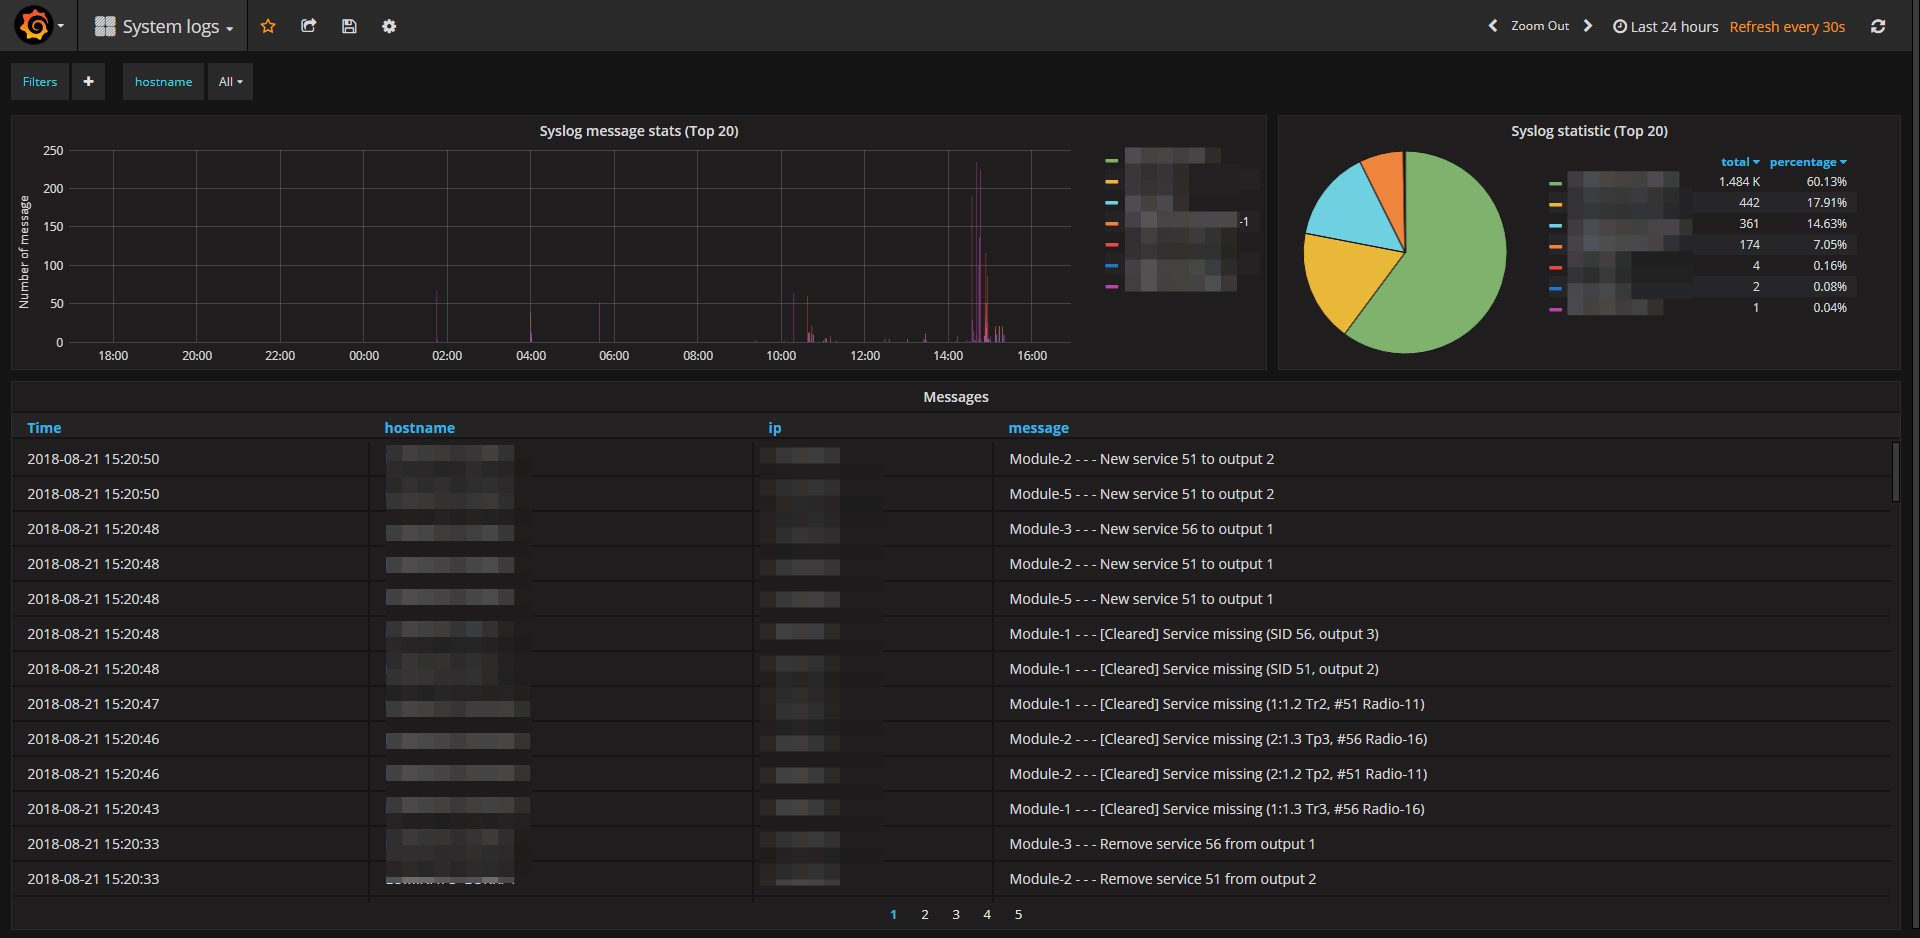Open the Grafana logo main menu
Screen dimensions: 1920x938
[35, 25]
